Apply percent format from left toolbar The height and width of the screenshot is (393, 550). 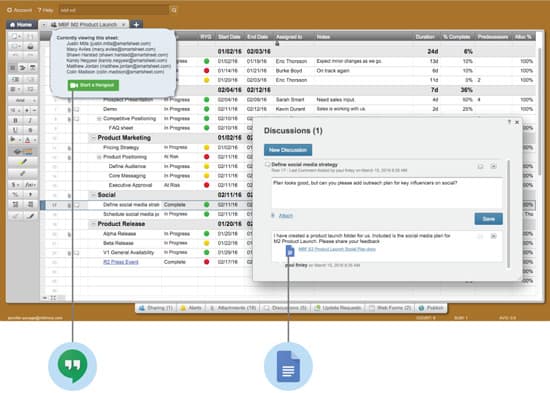pyautogui.click(x=15, y=194)
